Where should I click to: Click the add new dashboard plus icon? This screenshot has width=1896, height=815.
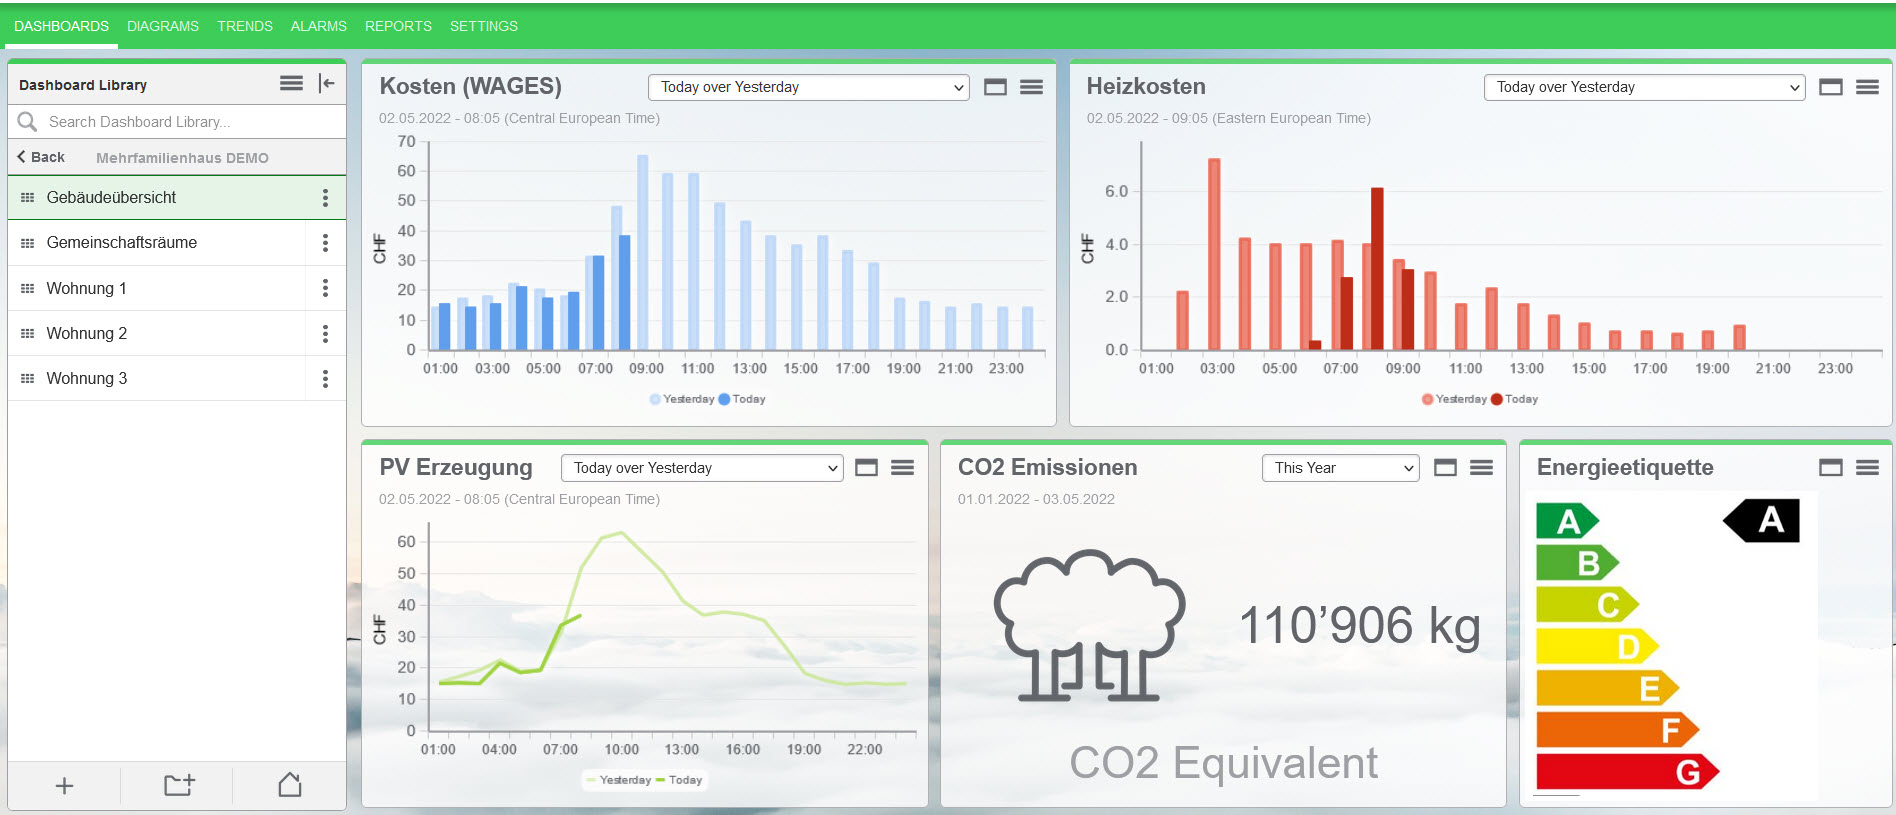(x=64, y=786)
